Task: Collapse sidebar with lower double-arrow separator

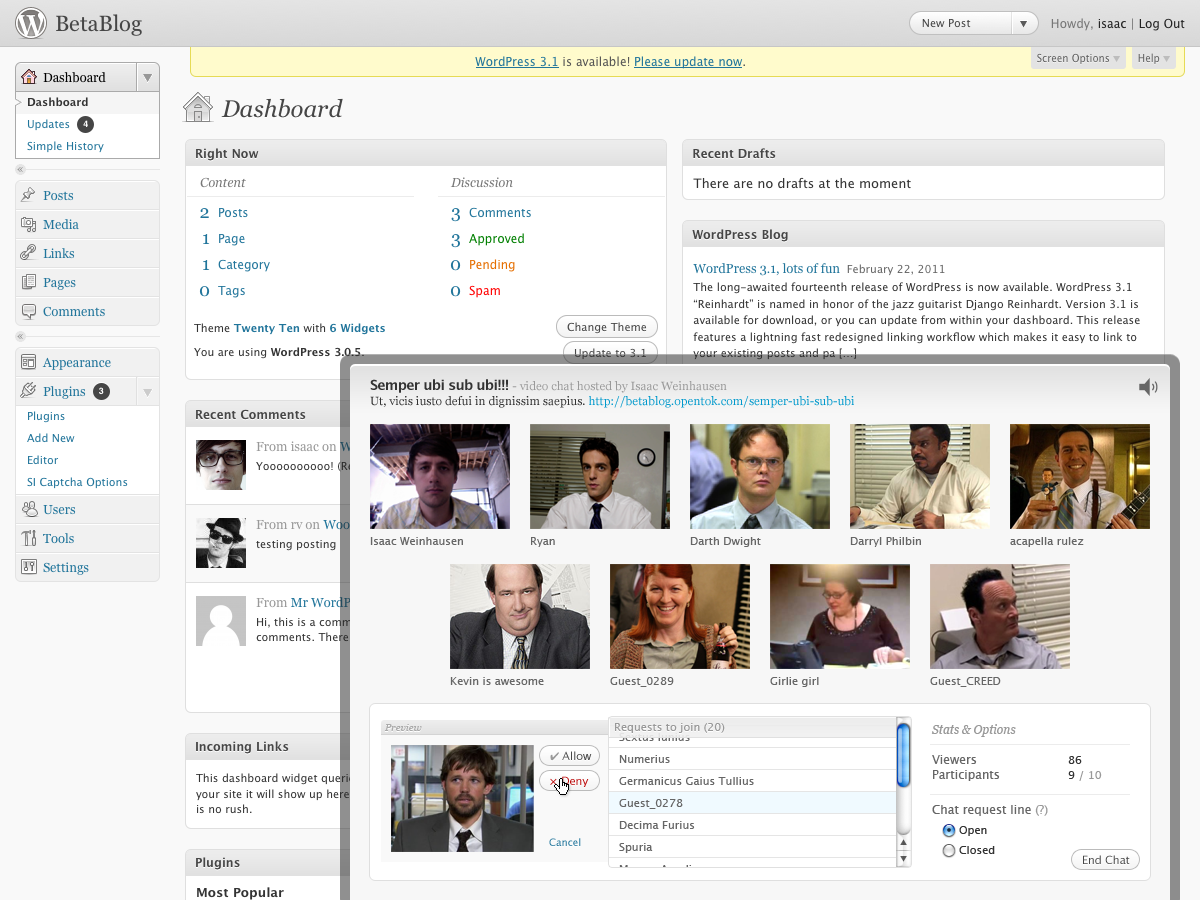Action: point(20,336)
